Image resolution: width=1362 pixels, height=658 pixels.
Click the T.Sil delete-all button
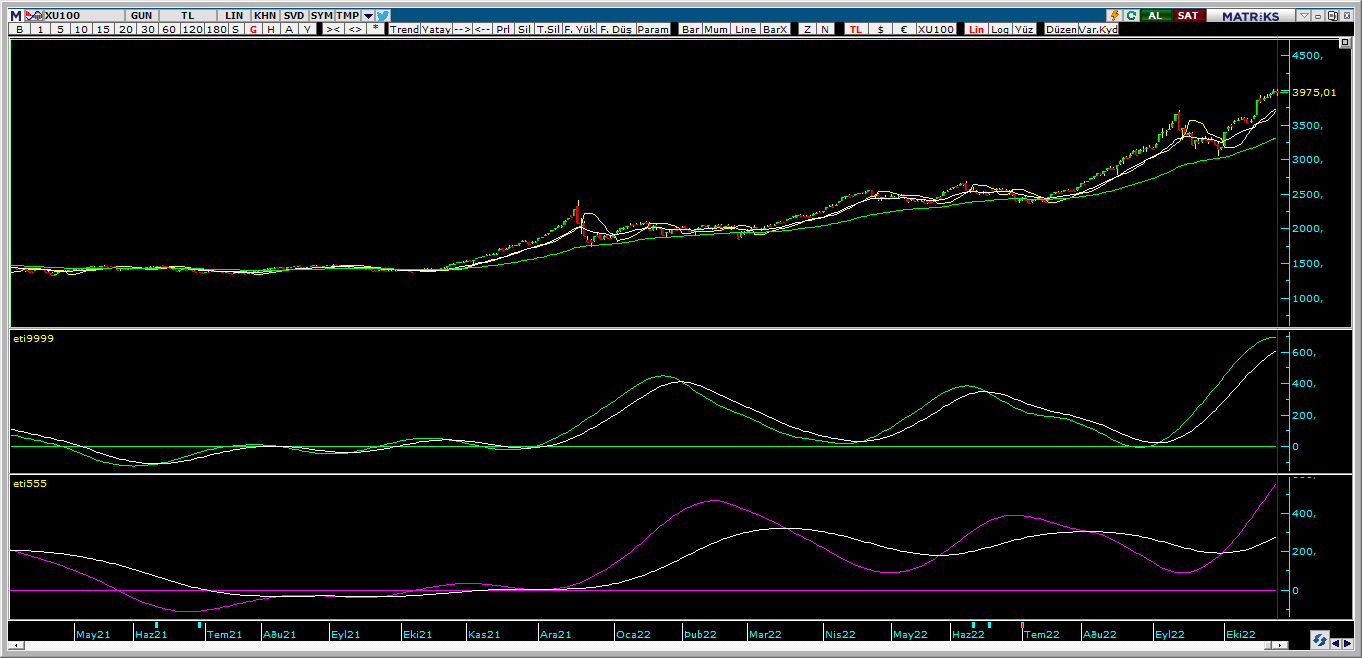[x=547, y=29]
